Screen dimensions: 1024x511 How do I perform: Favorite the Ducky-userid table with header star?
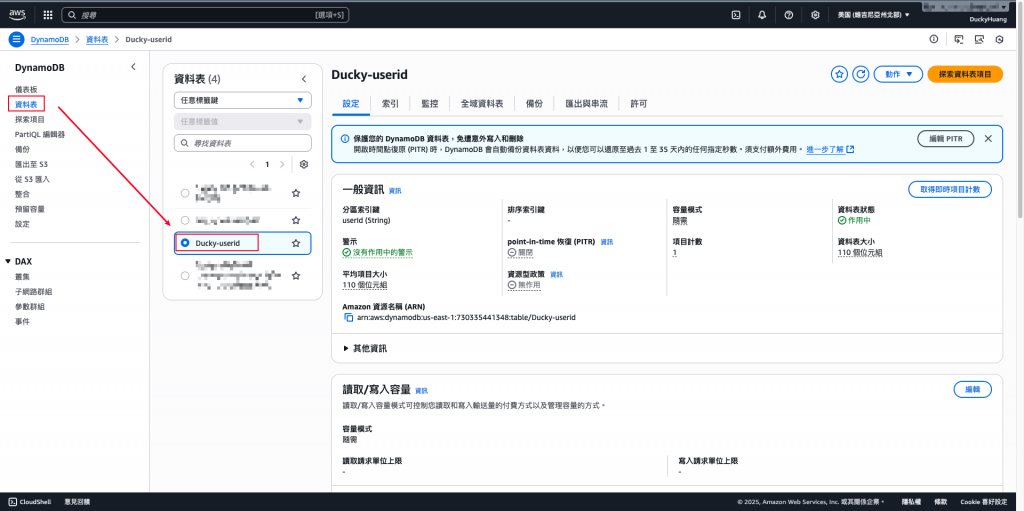tap(839, 74)
